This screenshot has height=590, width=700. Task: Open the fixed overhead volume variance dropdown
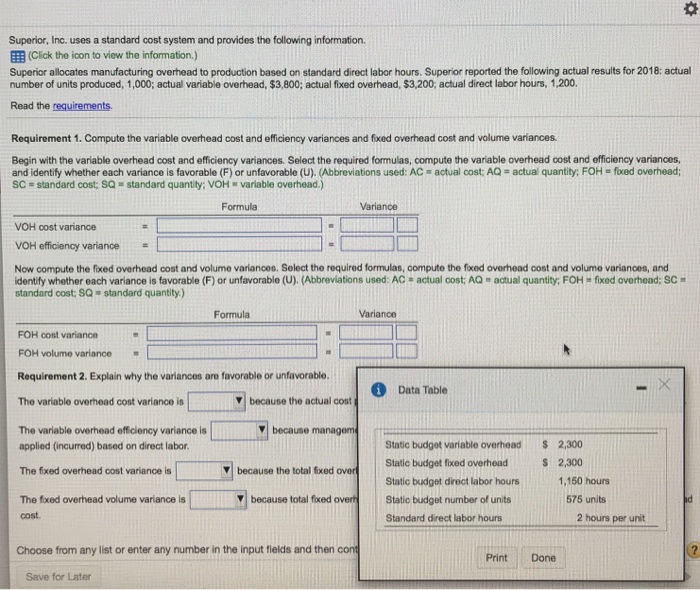point(218,499)
